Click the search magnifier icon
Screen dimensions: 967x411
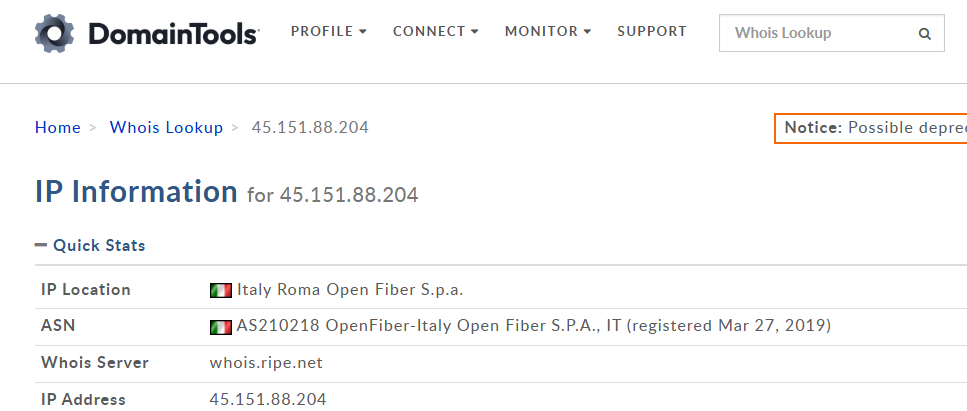tap(924, 33)
